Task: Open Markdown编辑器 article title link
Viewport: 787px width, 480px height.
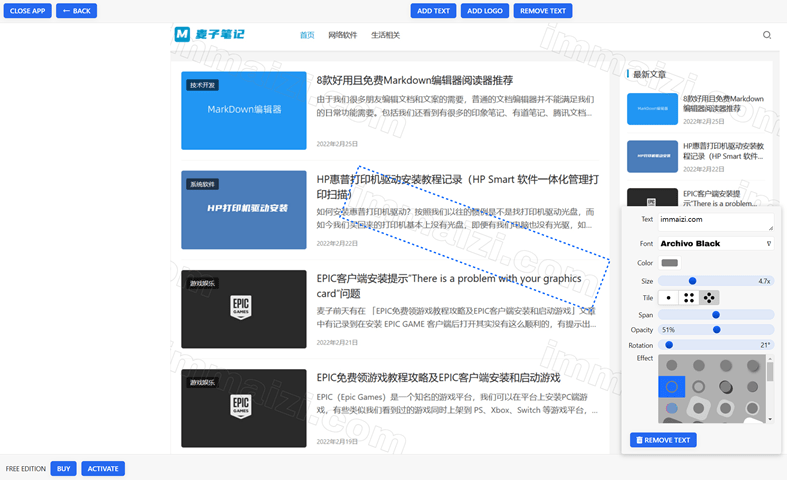Action: pyautogui.click(x=415, y=80)
